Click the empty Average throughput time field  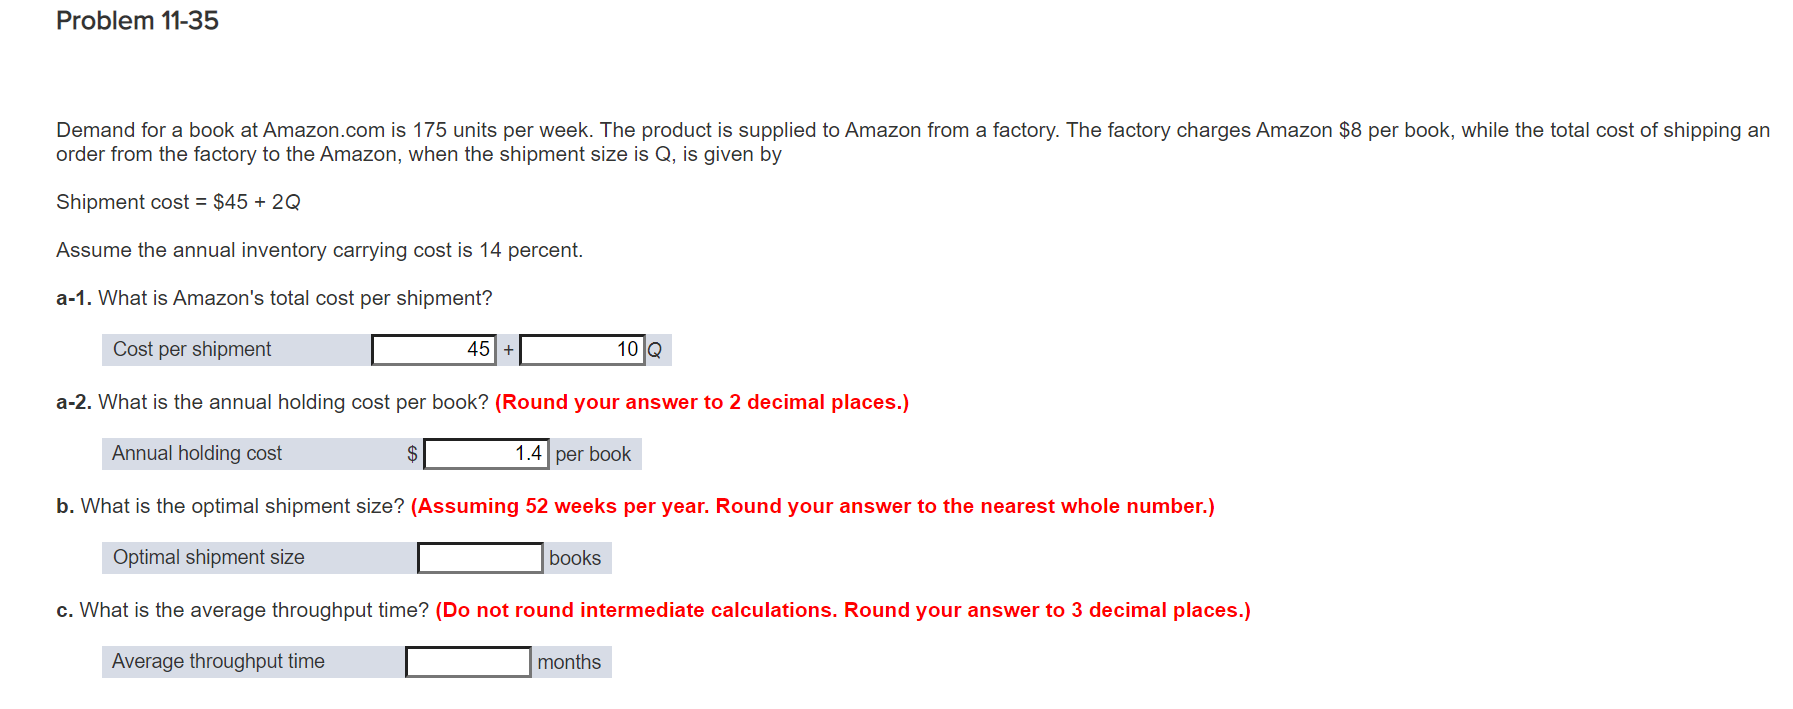pyautogui.click(x=467, y=661)
